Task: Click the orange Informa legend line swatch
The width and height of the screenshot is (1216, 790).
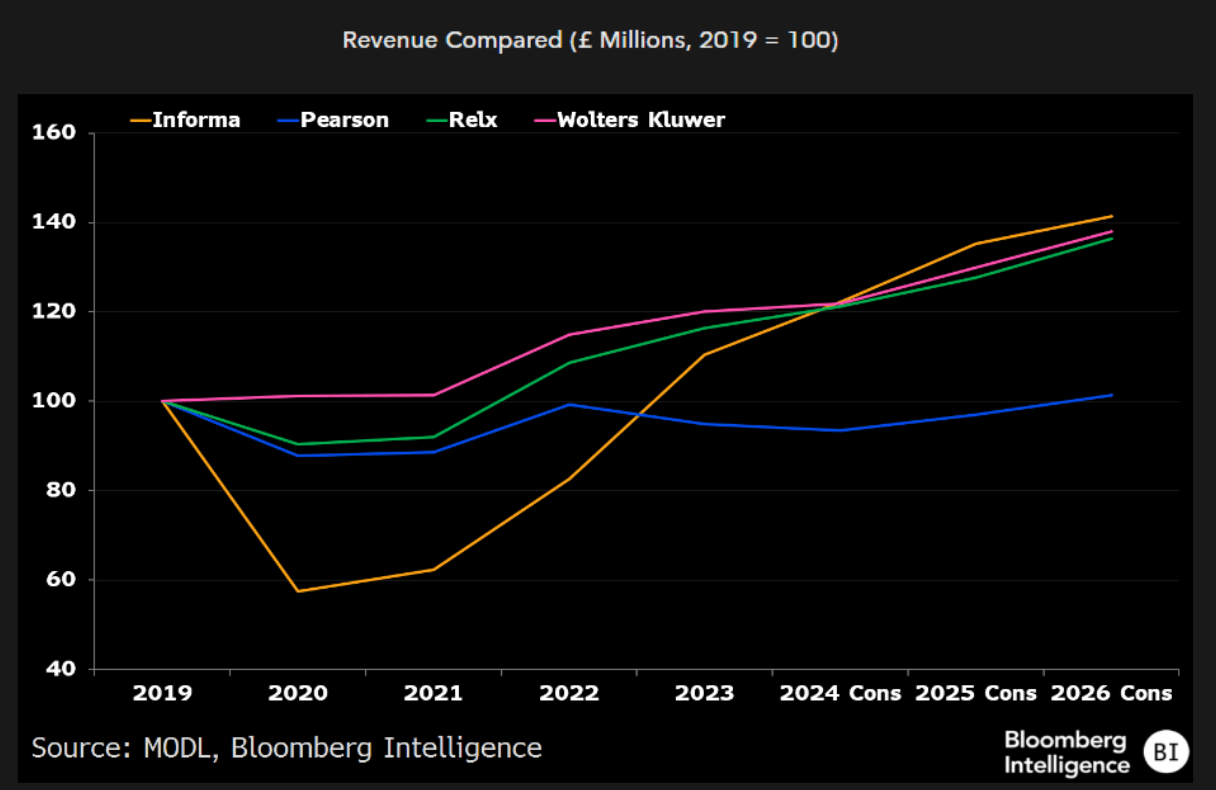Action: 139,121
